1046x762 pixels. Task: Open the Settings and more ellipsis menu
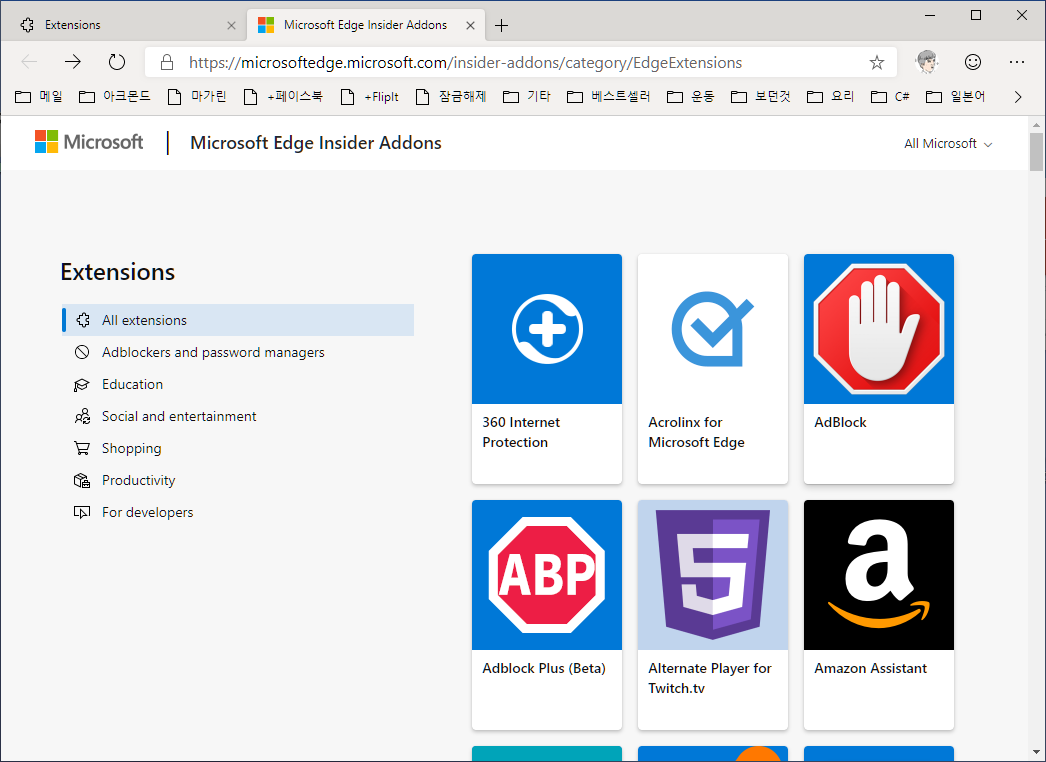tap(1017, 62)
